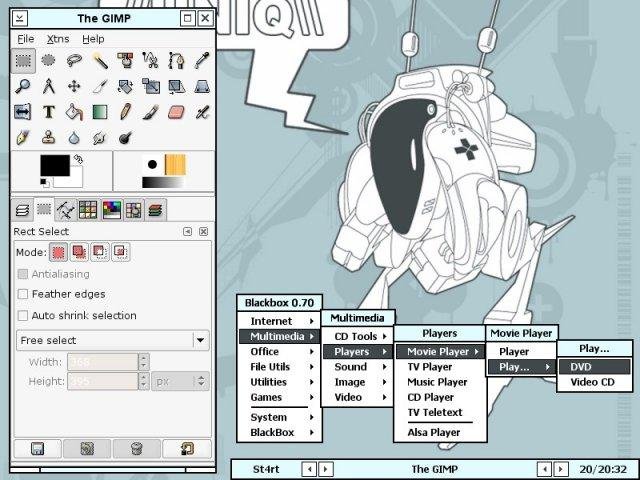
Task: Select the Bucket Fill tool
Action: click(74, 112)
